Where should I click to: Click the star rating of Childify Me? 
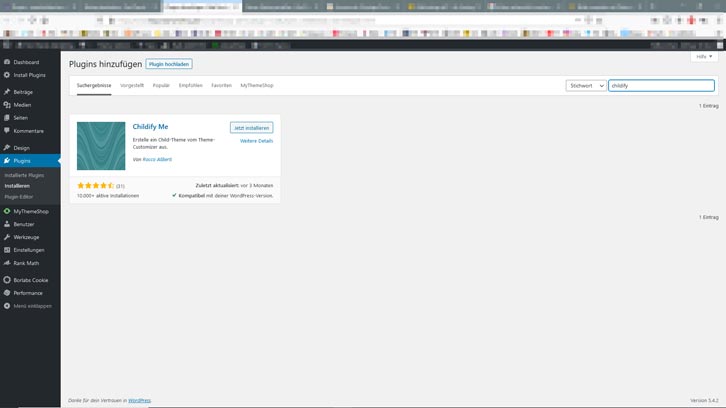[x=95, y=185]
